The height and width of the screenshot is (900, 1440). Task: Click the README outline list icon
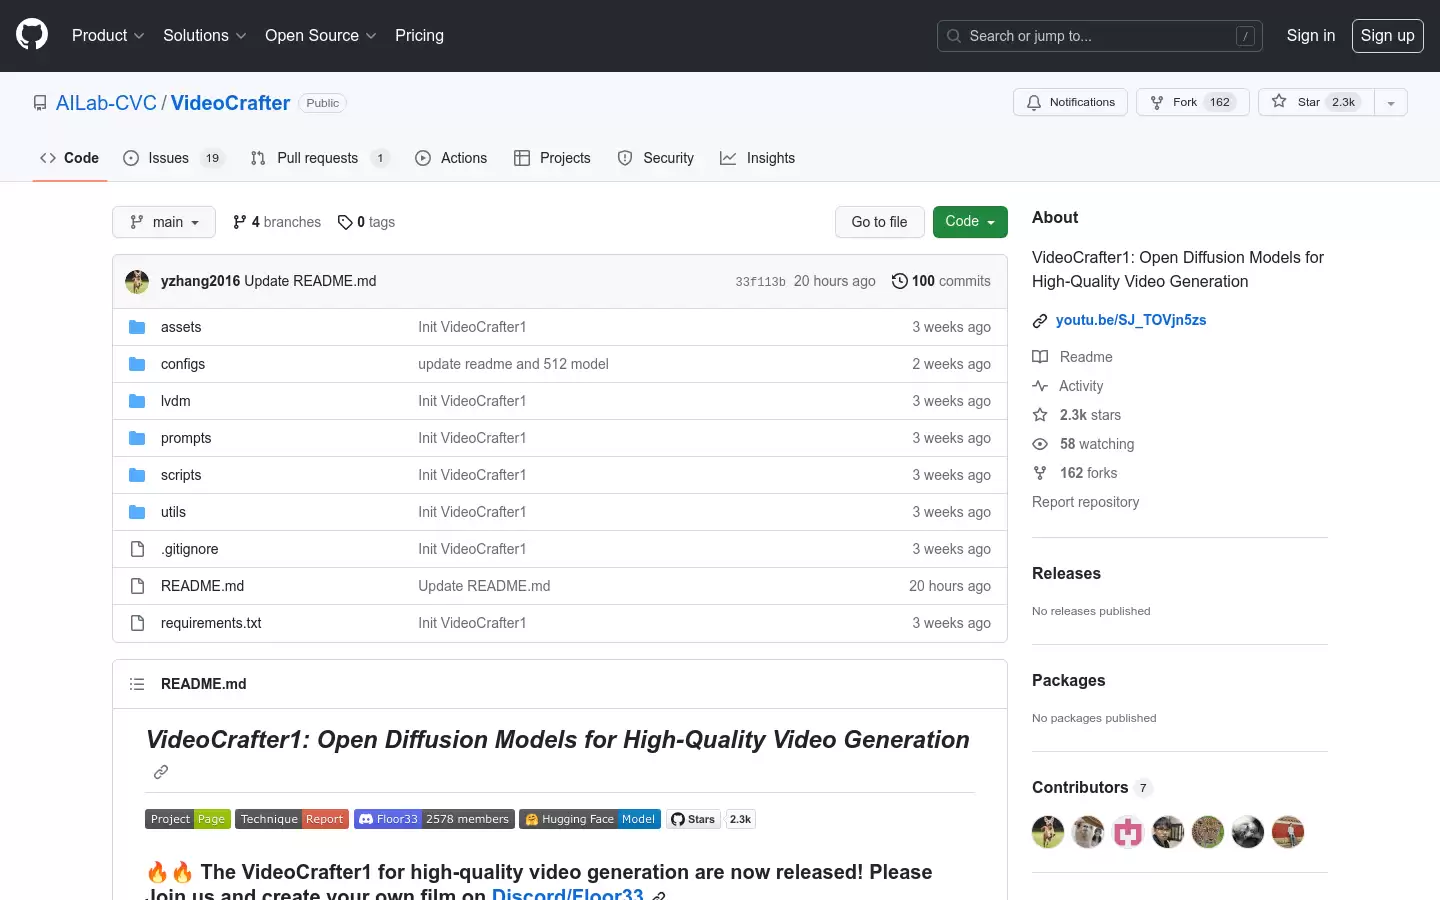137,684
